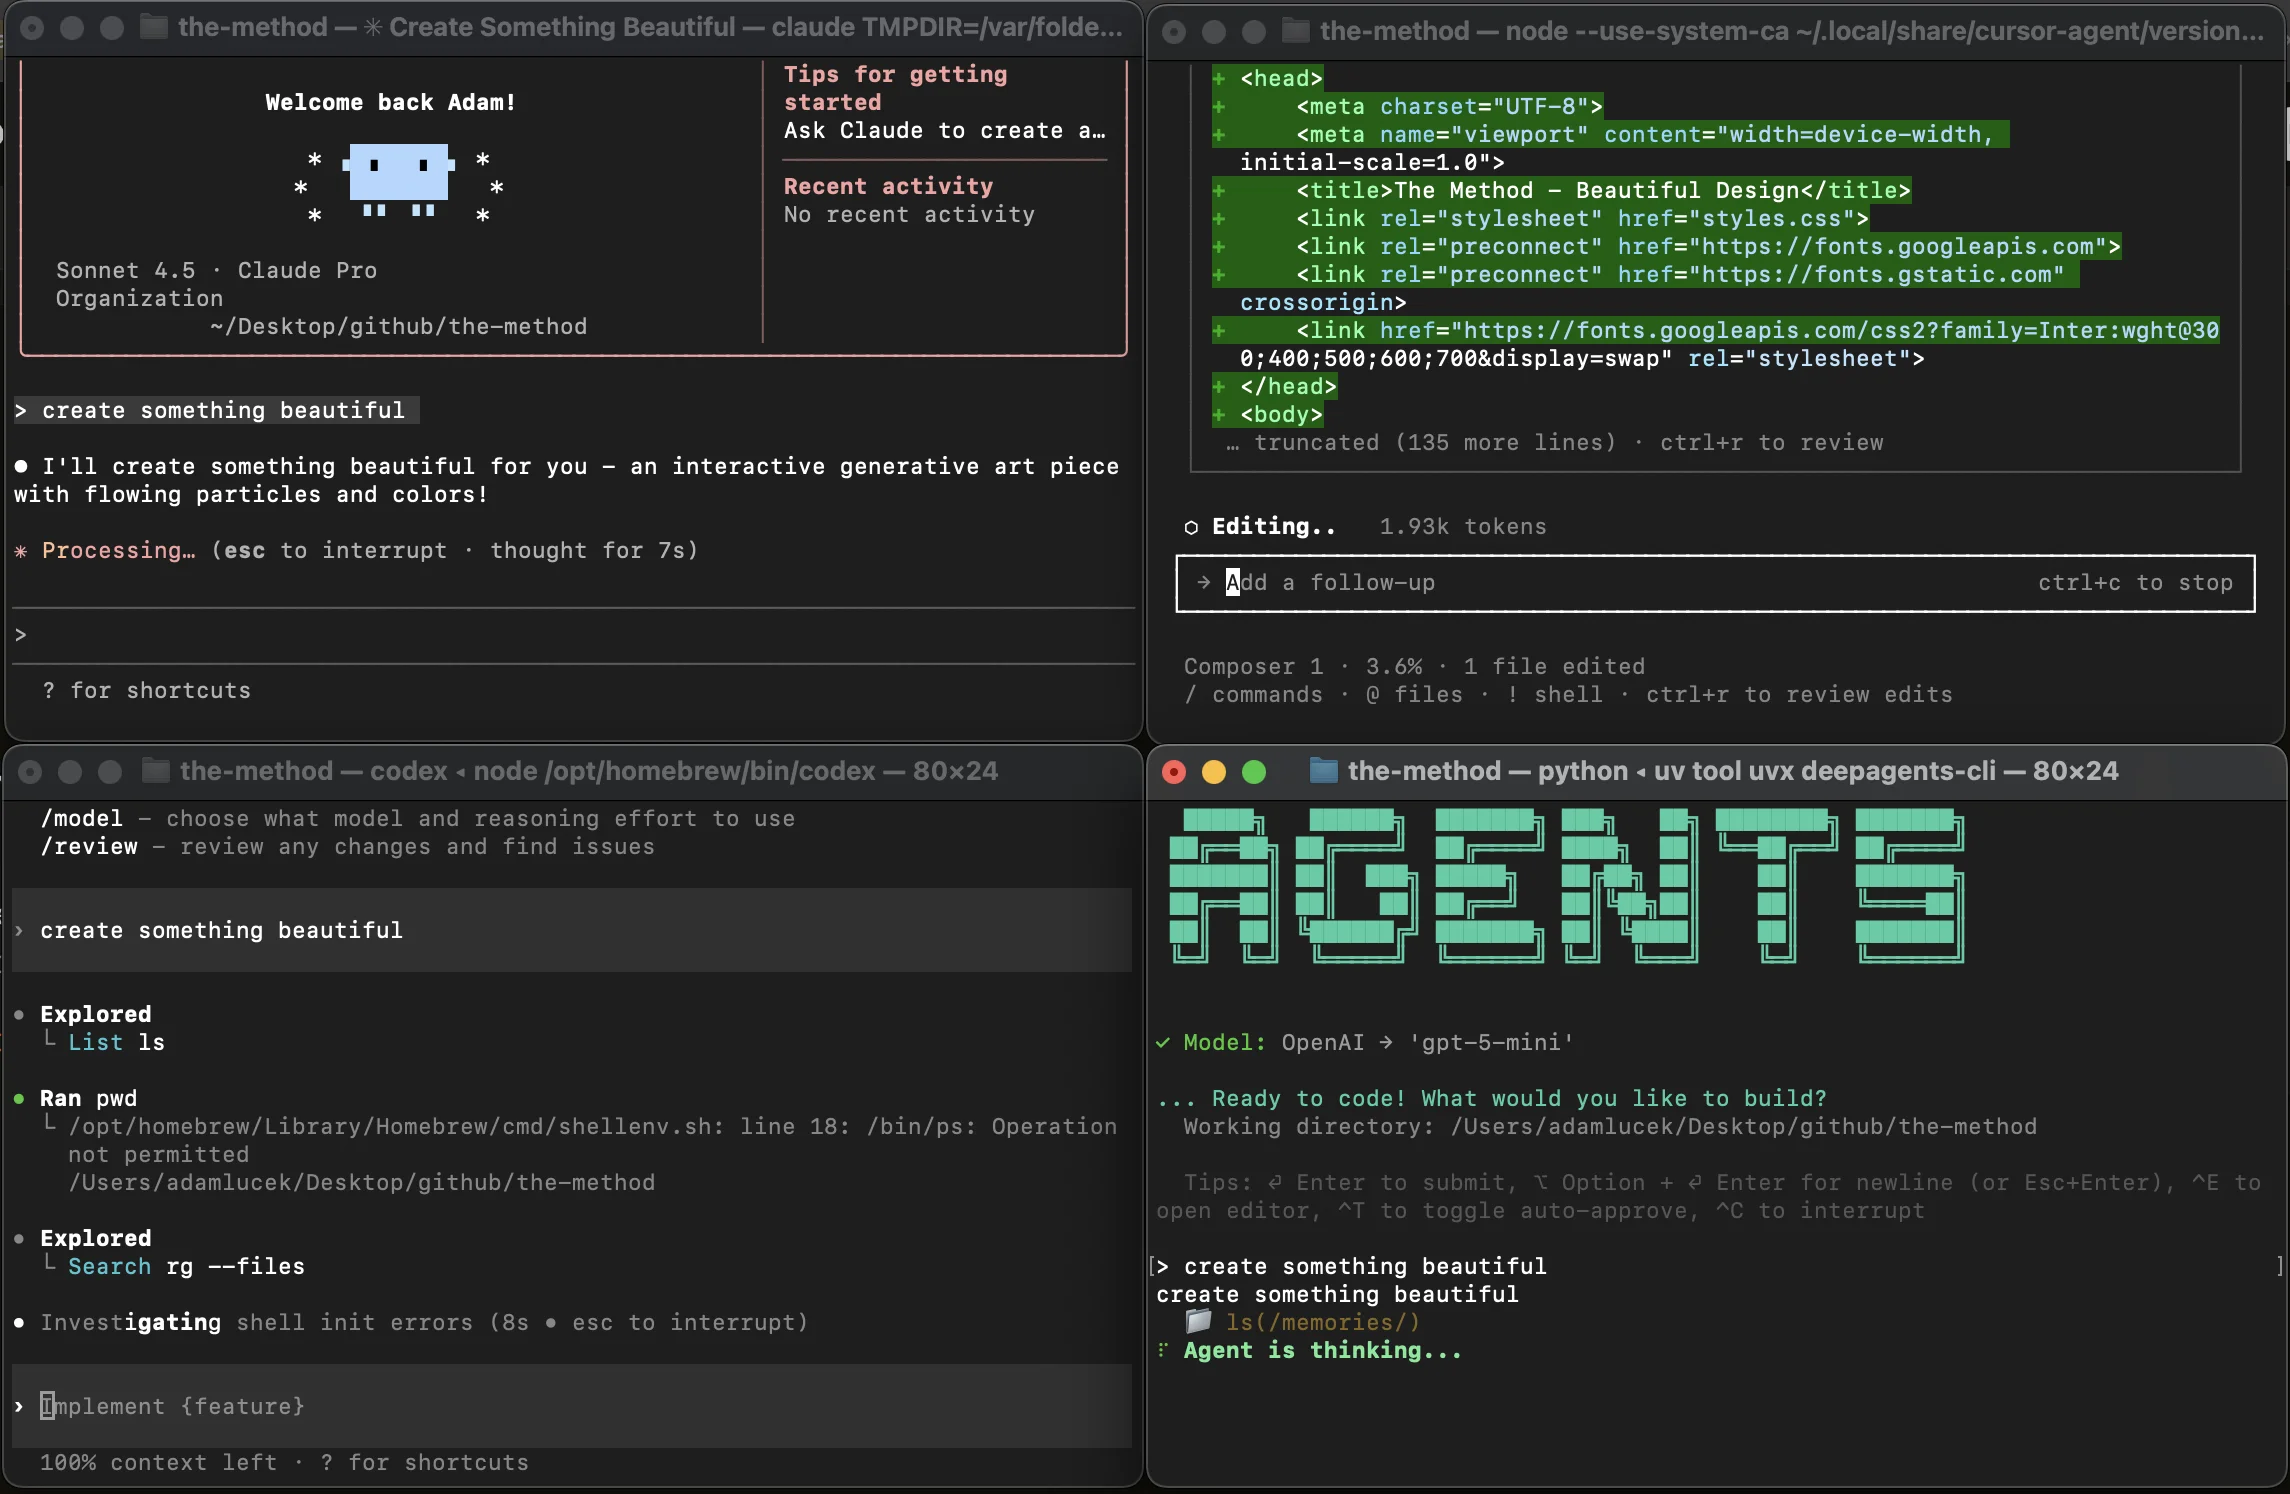
Task: Click the /model command entry in codex
Action: (x=82, y=819)
